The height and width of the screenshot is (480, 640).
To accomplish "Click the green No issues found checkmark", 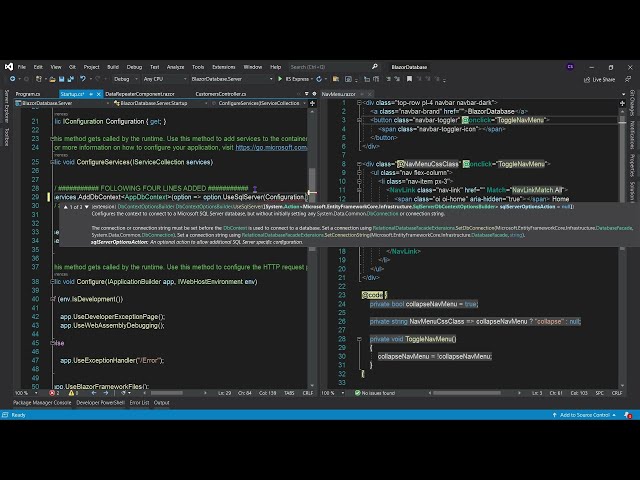I will [358, 393].
